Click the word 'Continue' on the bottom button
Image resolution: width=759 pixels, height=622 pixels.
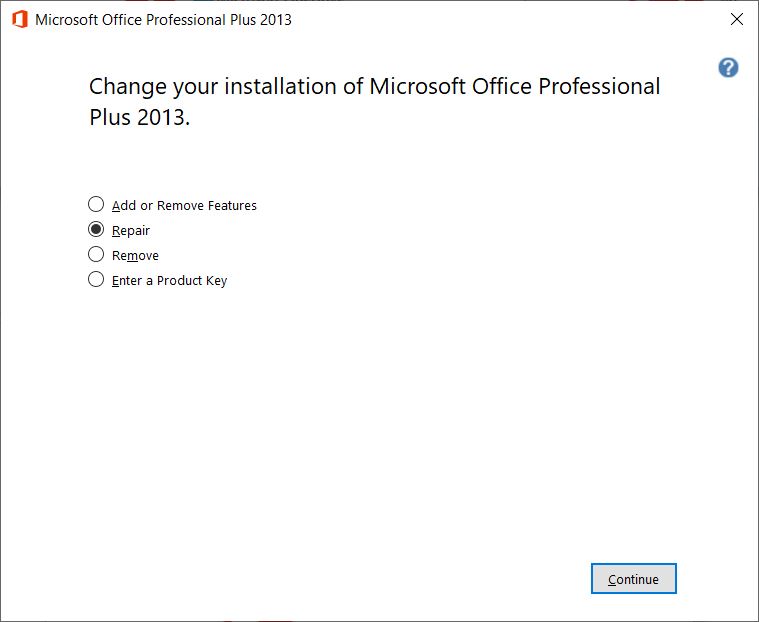click(x=634, y=579)
